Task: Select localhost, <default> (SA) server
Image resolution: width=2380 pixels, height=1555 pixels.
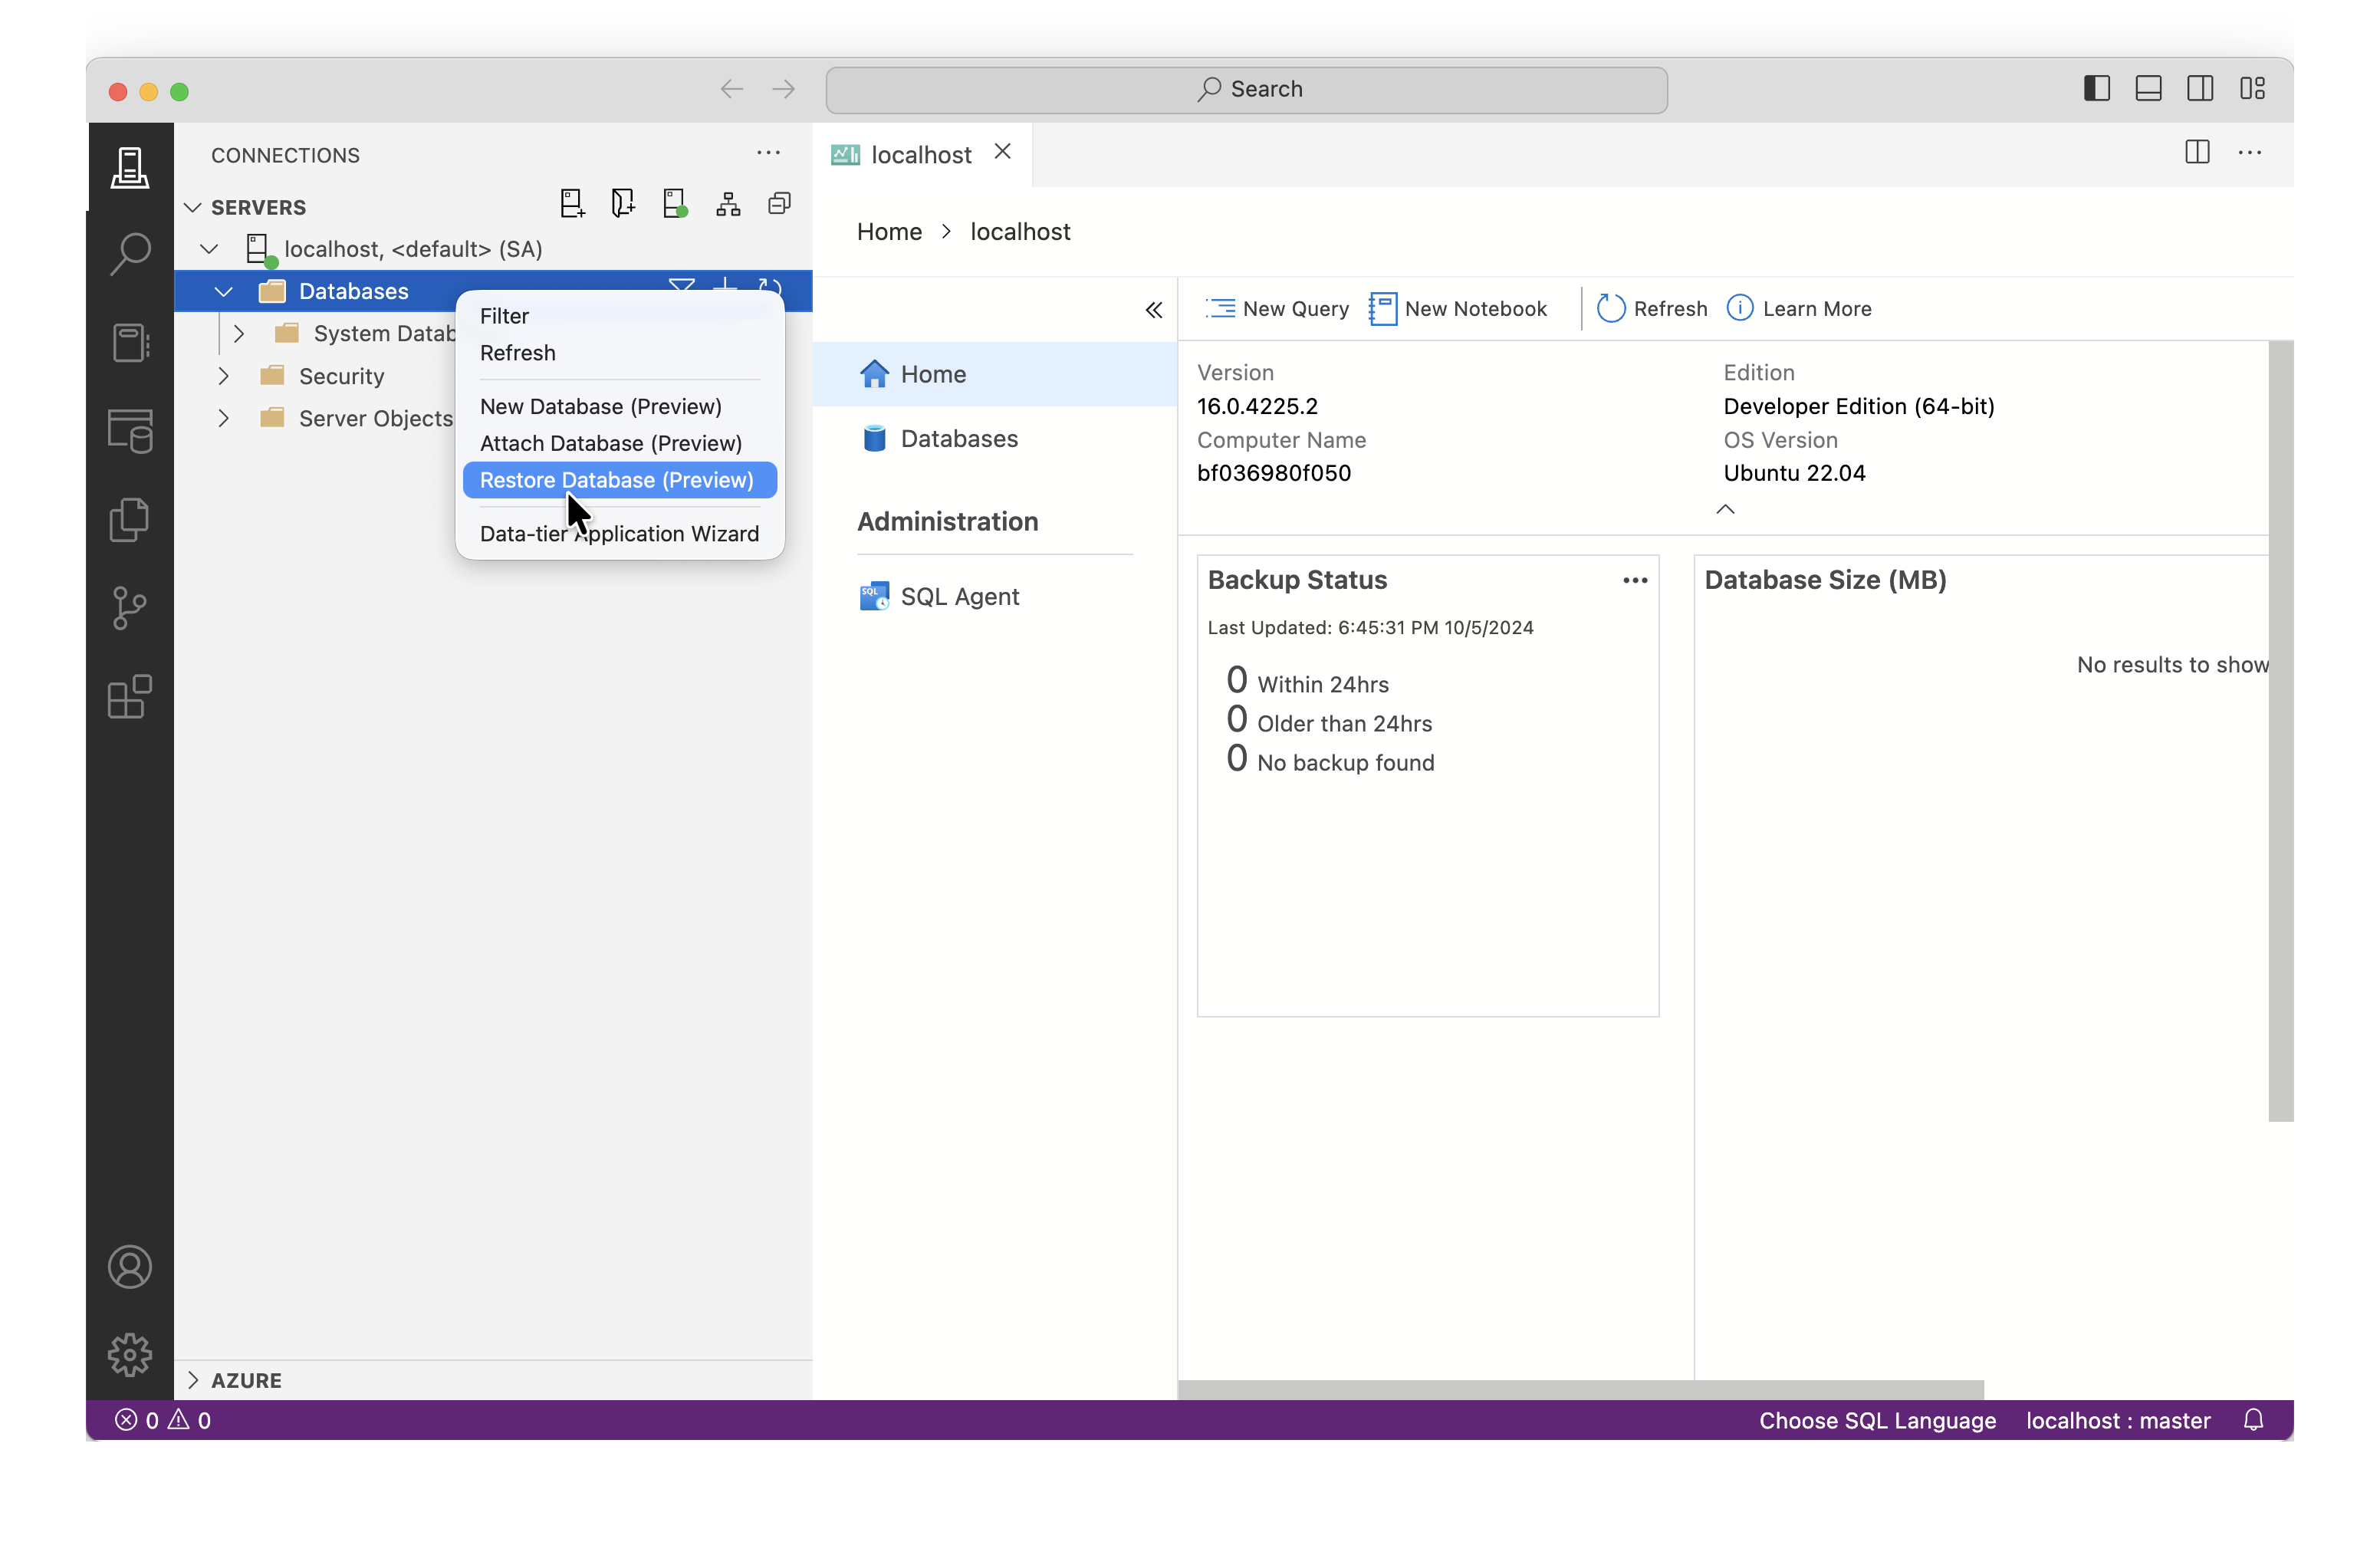Action: [x=413, y=249]
